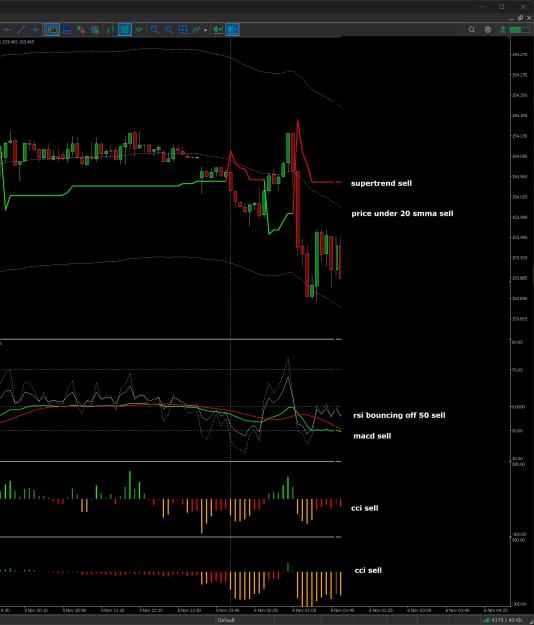Click the highlighted orange folder toolbar icon
534x625 pixels.
[x=52, y=29]
